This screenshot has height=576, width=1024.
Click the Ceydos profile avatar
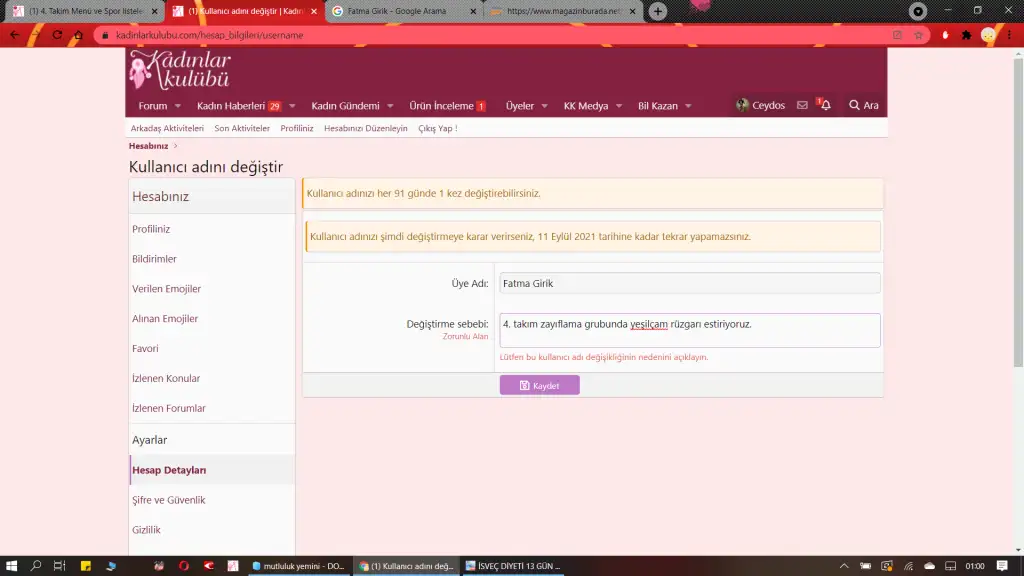[741, 104]
